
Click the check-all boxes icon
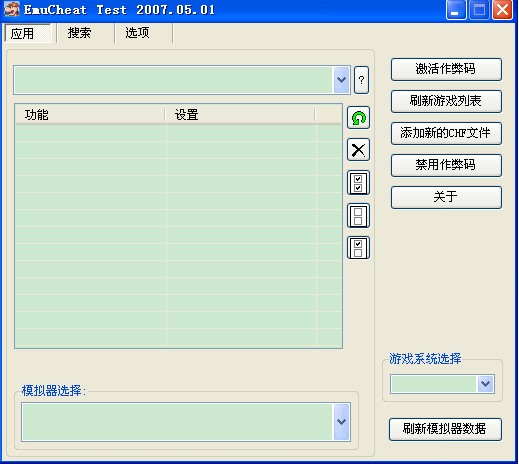(x=358, y=183)
